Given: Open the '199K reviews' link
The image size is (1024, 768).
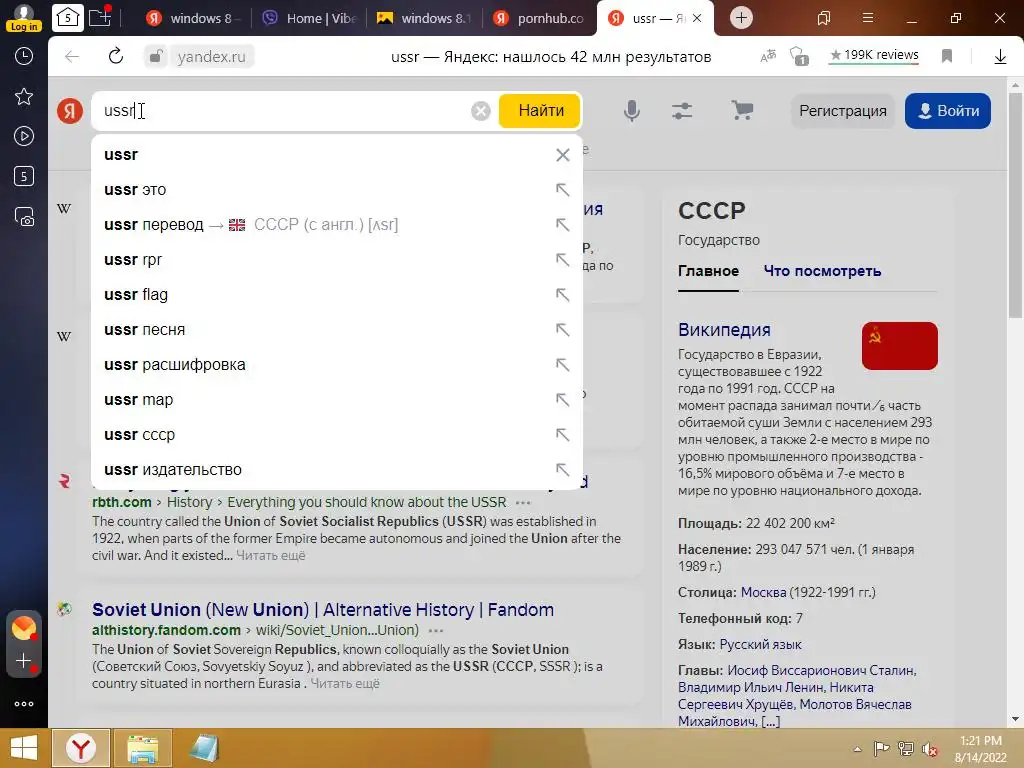Looking at the screenshot, I should 874,56.
